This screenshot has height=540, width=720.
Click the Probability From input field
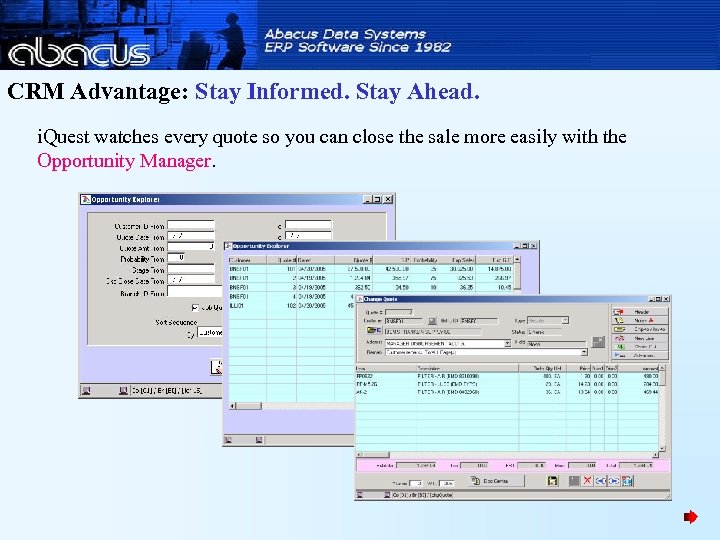tap(176, 258)
